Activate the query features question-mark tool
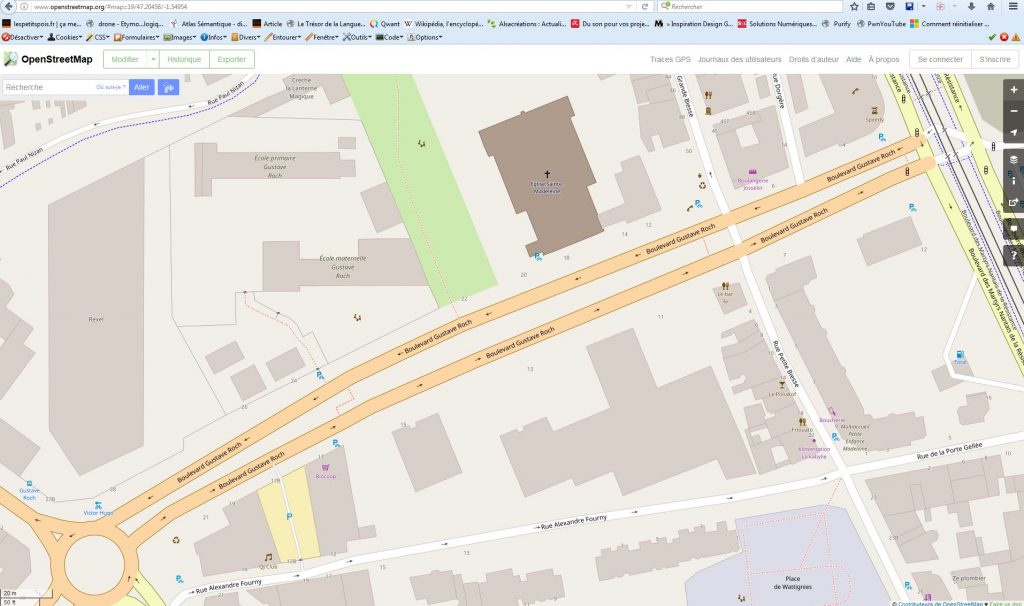Screen dimensions: 1024x606 tap(1013, 255)
